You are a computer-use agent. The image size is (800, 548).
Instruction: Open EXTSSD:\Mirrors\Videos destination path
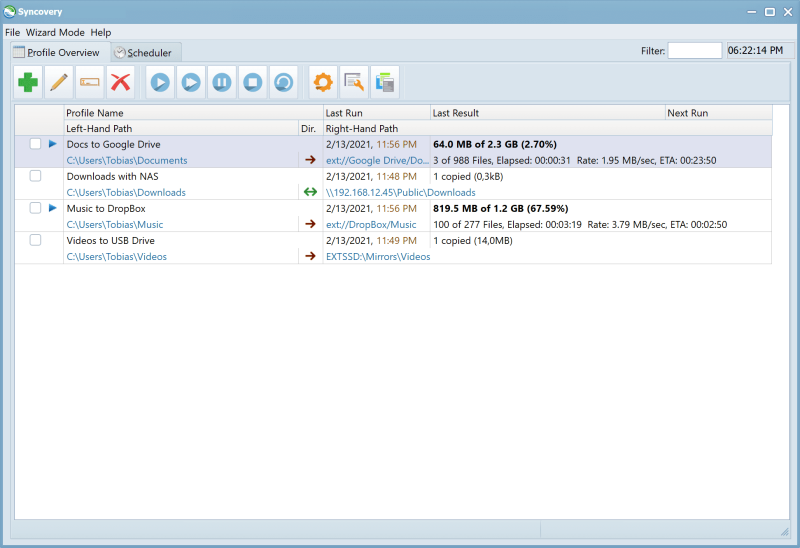pos(378,257)
